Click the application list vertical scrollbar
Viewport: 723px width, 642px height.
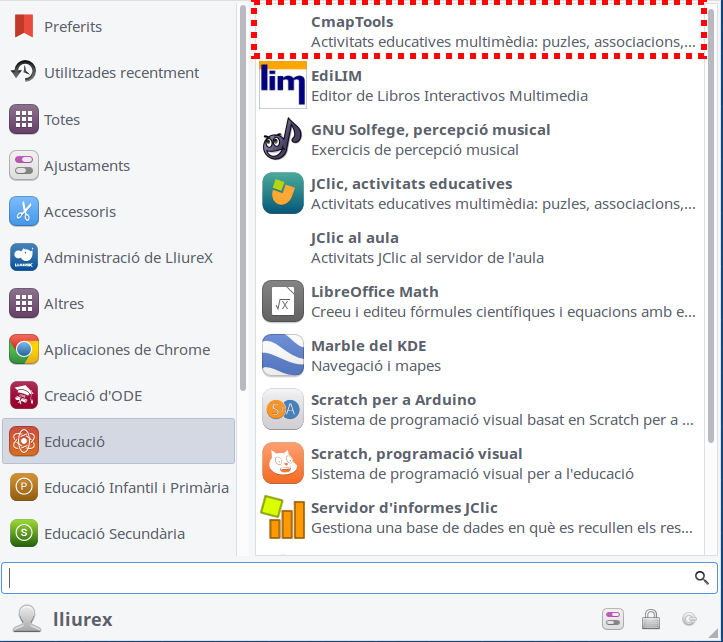point(711,226)
